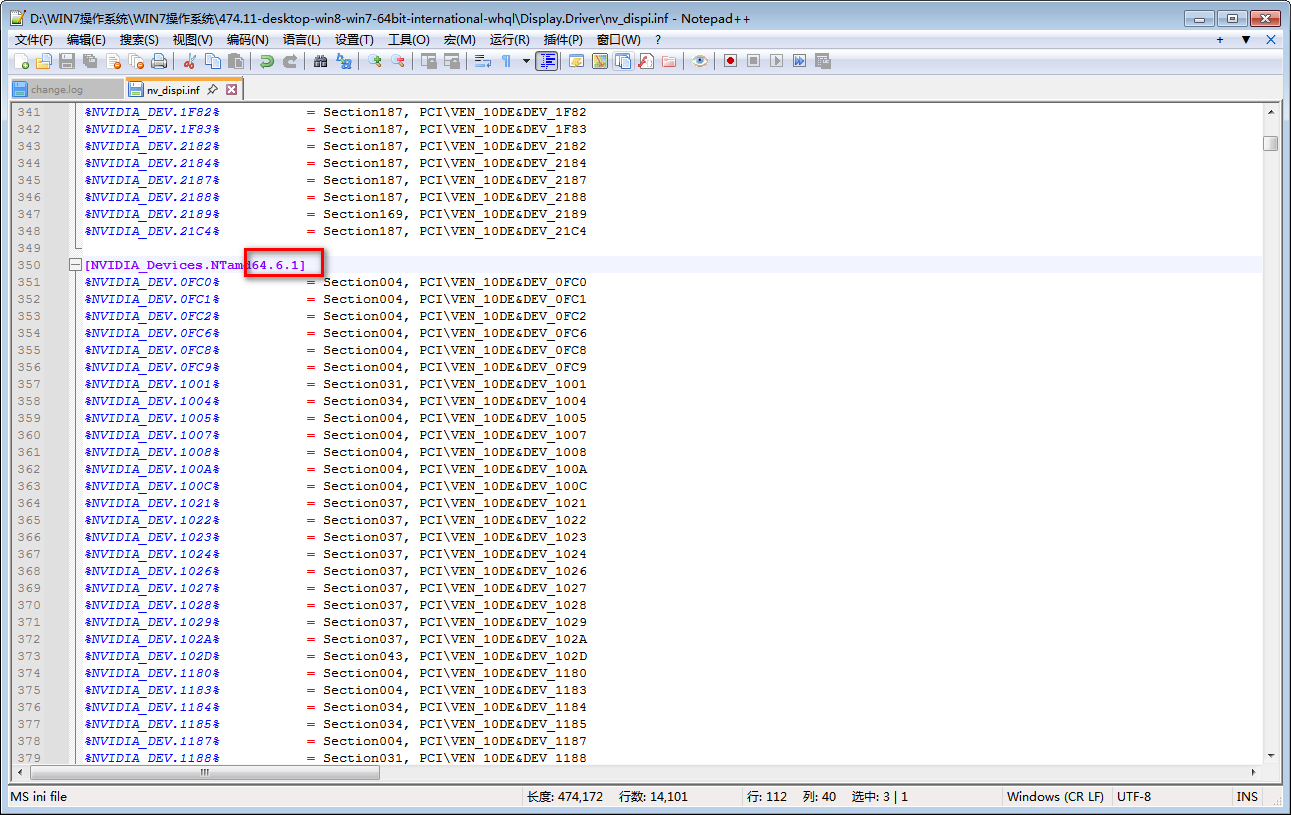Click the vertical scrollbar thumb
Screen dimensions: 1291x815
click(x=1271, y=143)
